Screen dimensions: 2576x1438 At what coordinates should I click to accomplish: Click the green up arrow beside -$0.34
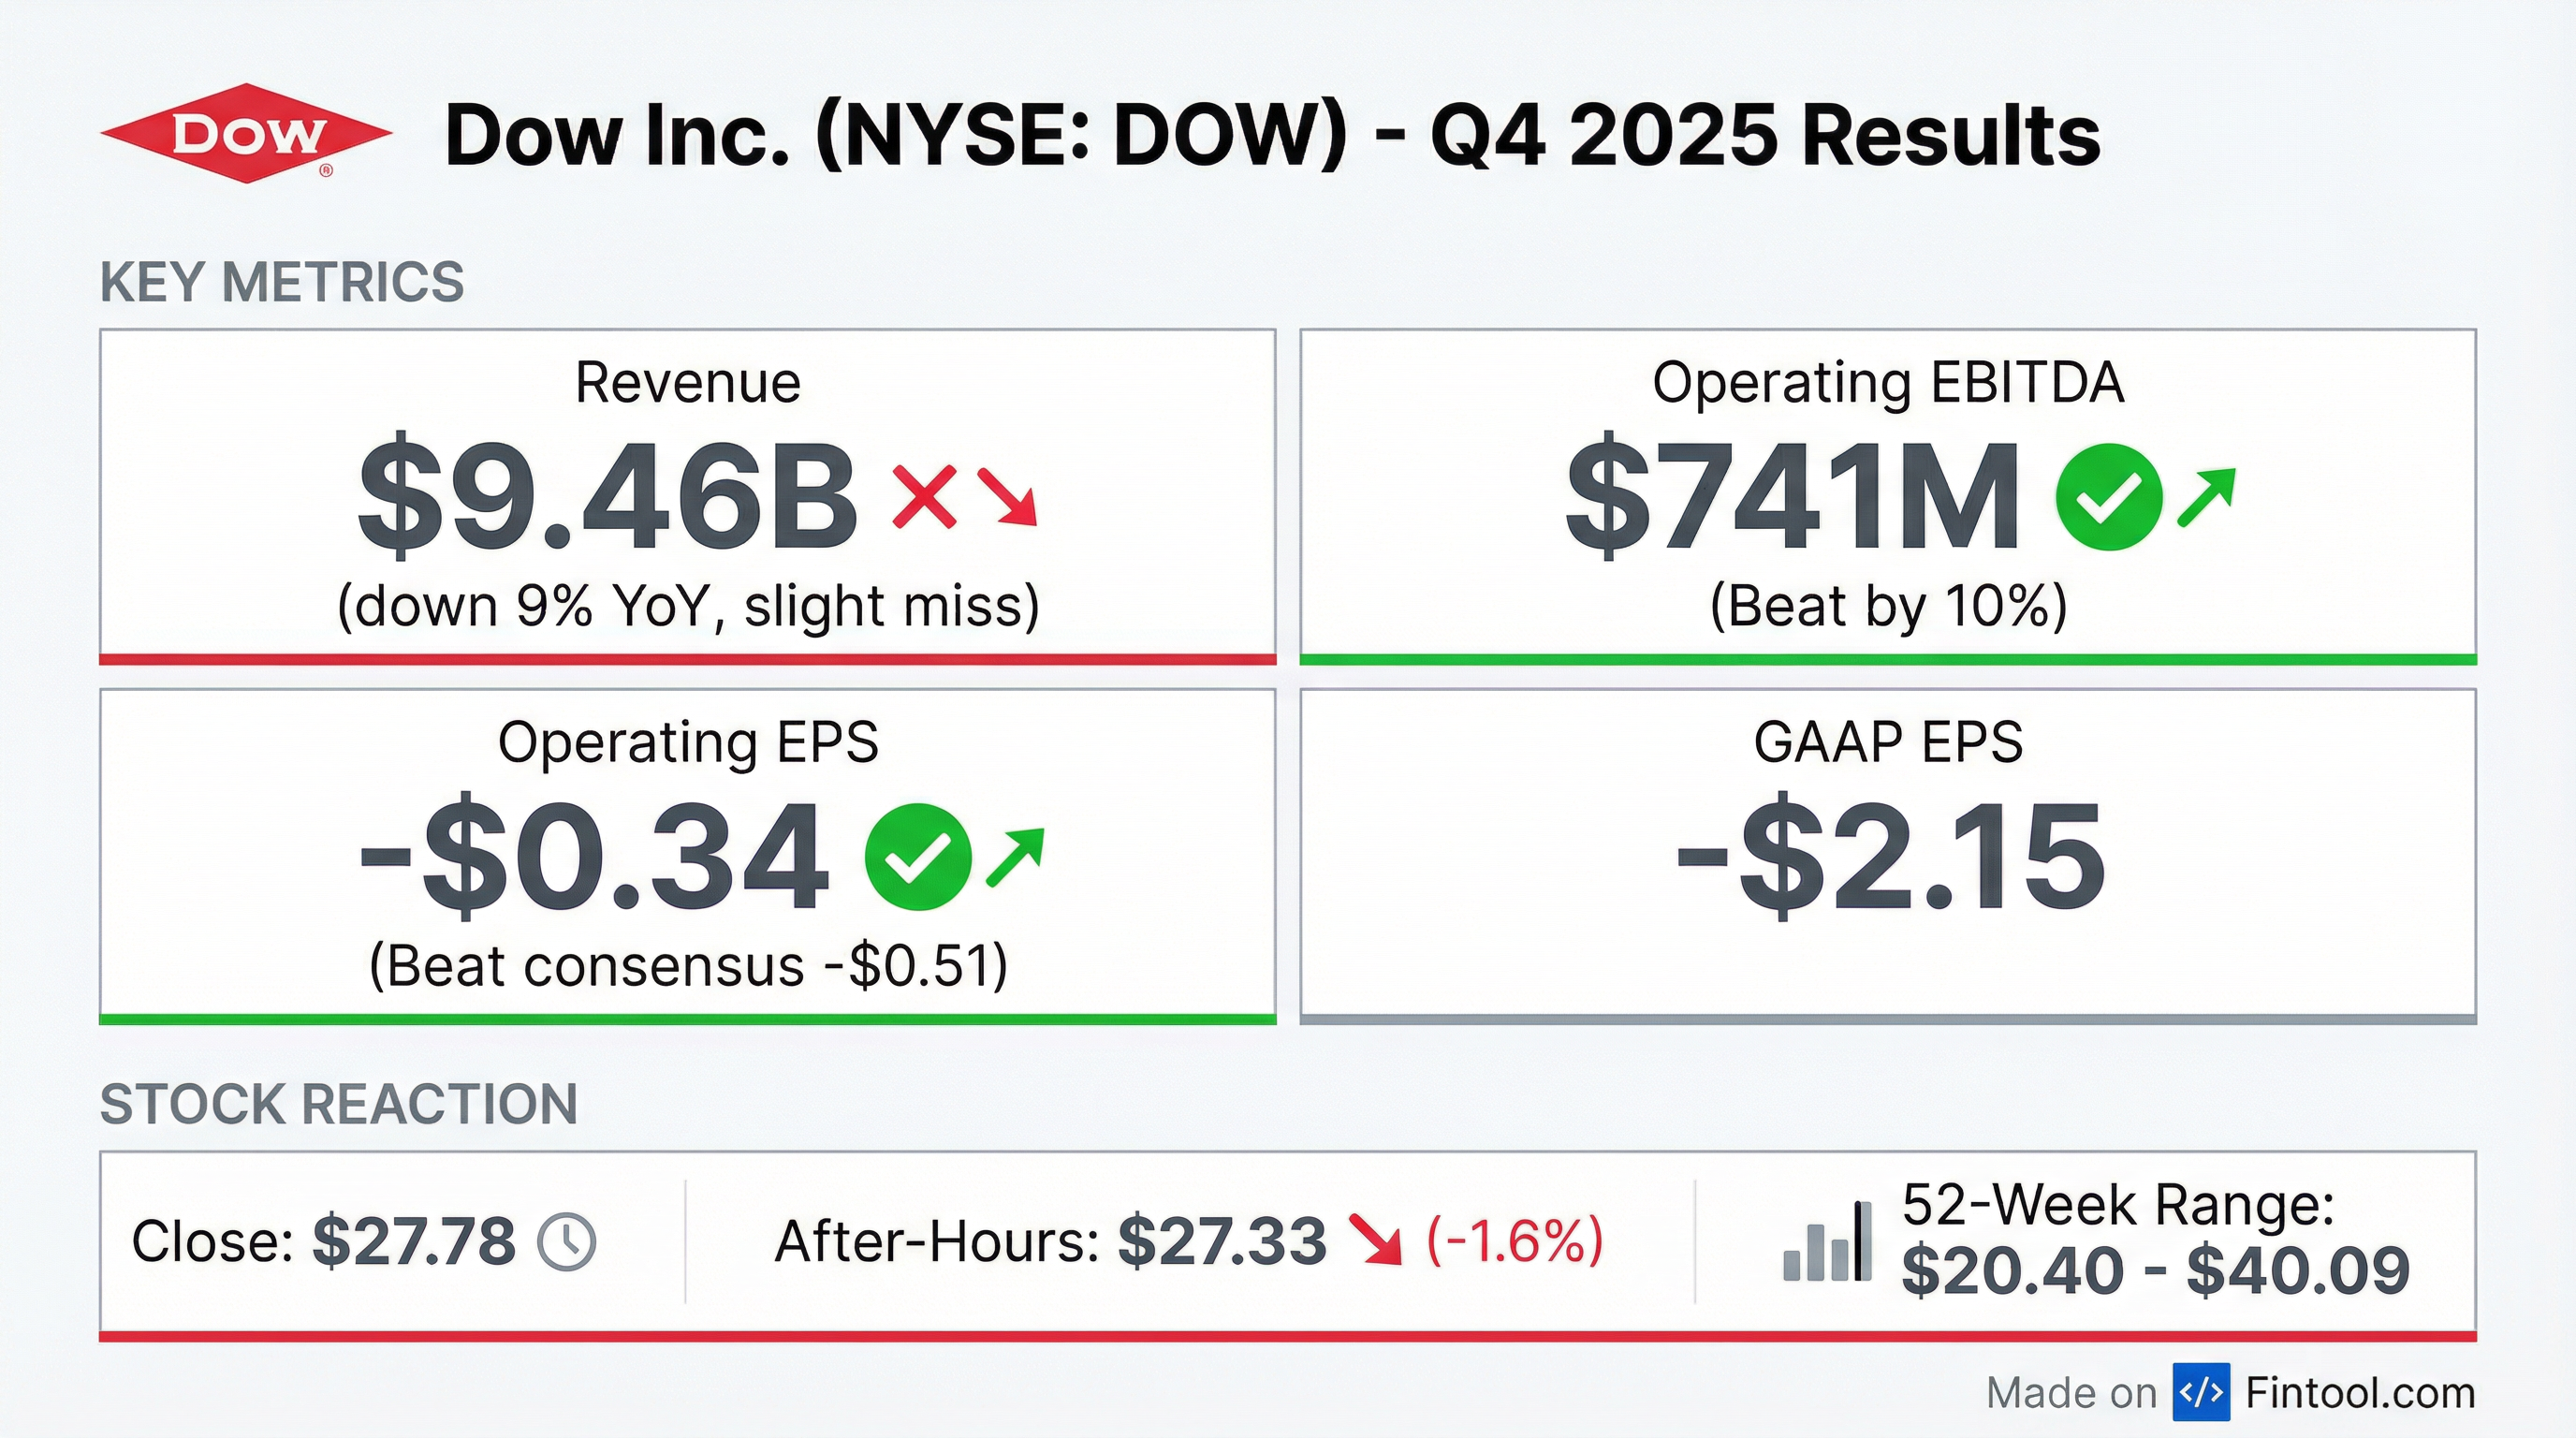[1015, 857]
